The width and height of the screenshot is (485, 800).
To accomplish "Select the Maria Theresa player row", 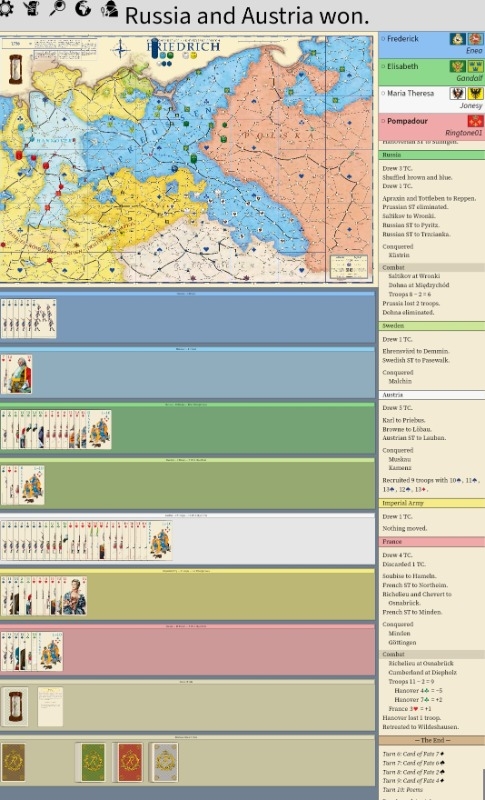I will [431, 99].
